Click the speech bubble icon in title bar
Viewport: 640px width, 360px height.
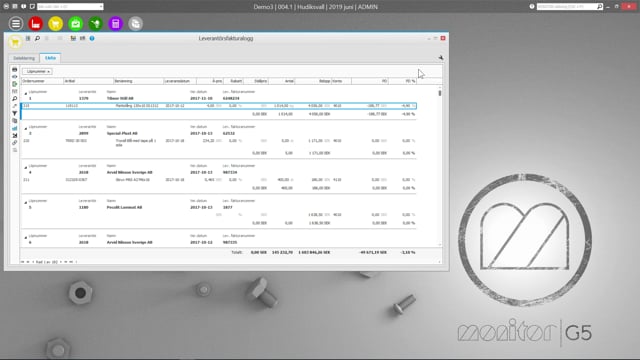pos(23,7)
